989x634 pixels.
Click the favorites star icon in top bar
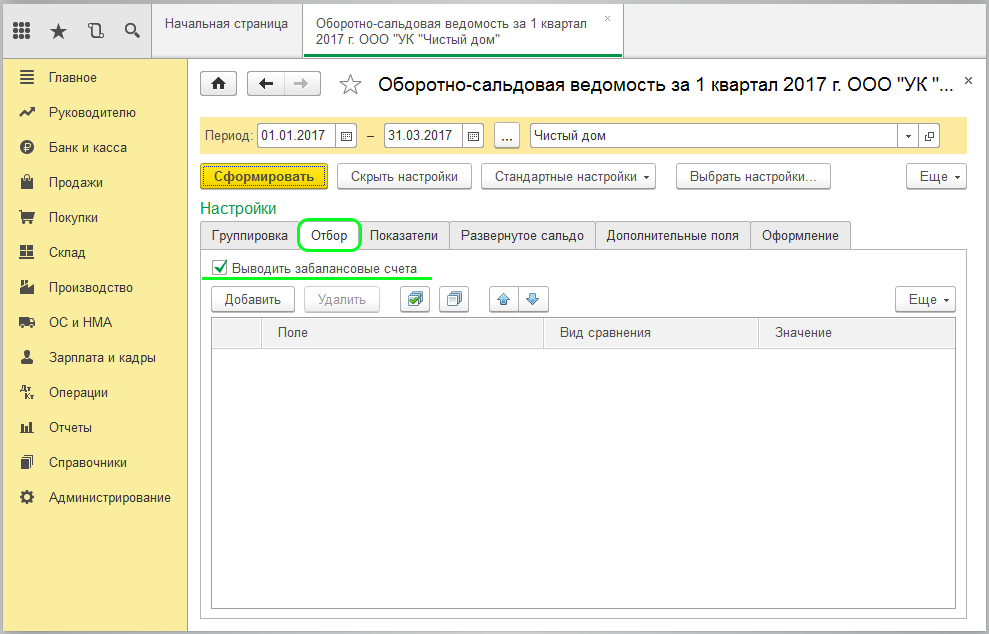[x=58, y=30]
